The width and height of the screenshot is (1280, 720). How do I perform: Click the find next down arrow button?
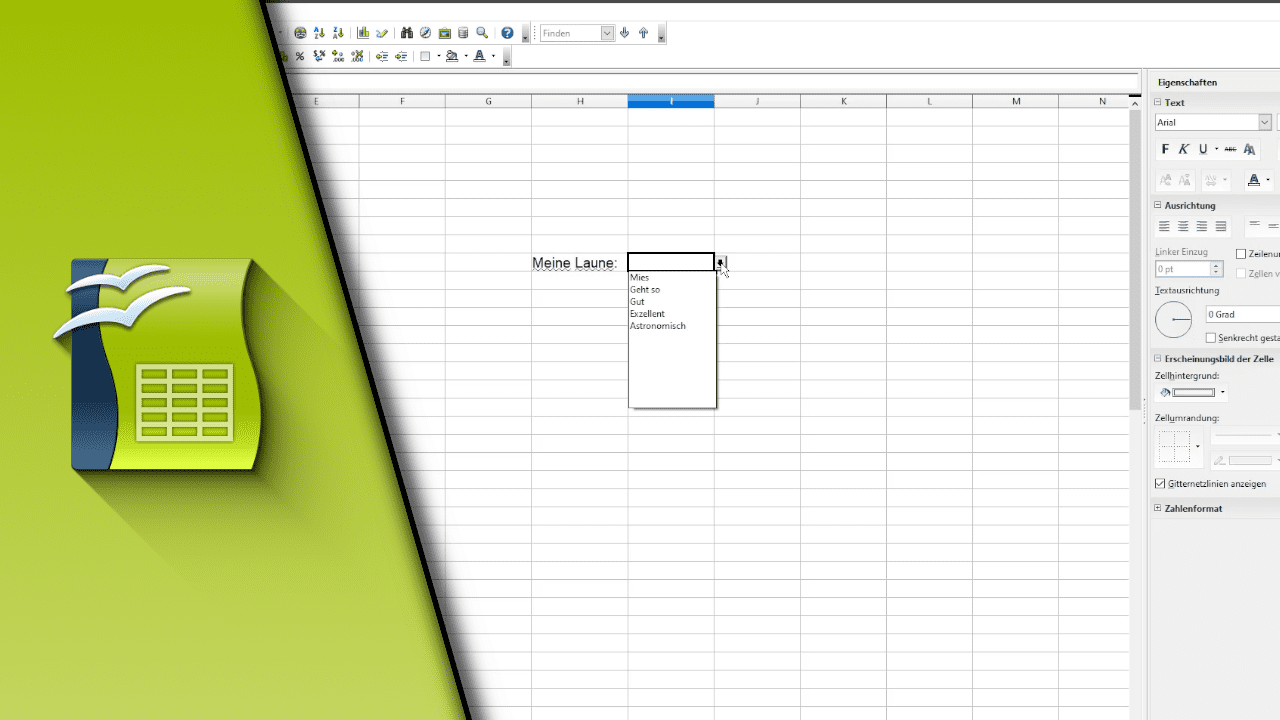tap(625, 33)
